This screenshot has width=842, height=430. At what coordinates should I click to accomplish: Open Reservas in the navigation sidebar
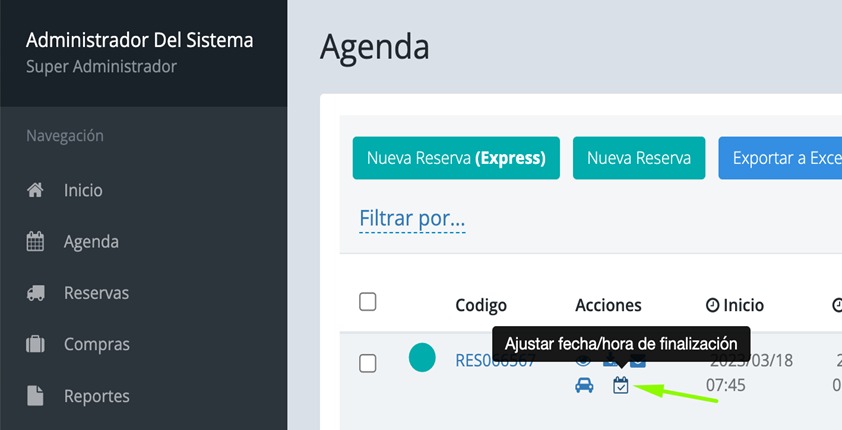coord(96,293)
